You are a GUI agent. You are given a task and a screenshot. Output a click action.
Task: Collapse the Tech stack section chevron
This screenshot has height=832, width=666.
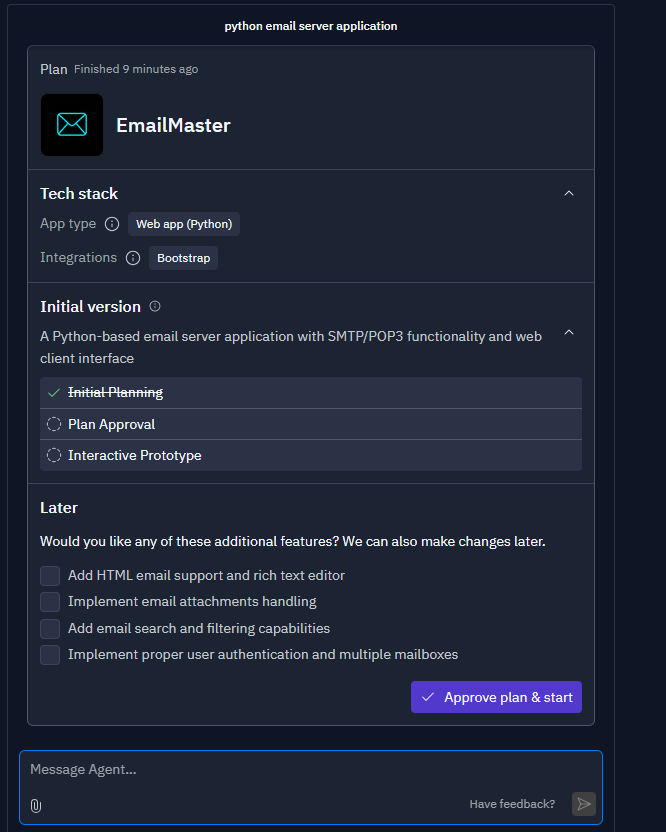pyautogui.click(x=569, y=193)
